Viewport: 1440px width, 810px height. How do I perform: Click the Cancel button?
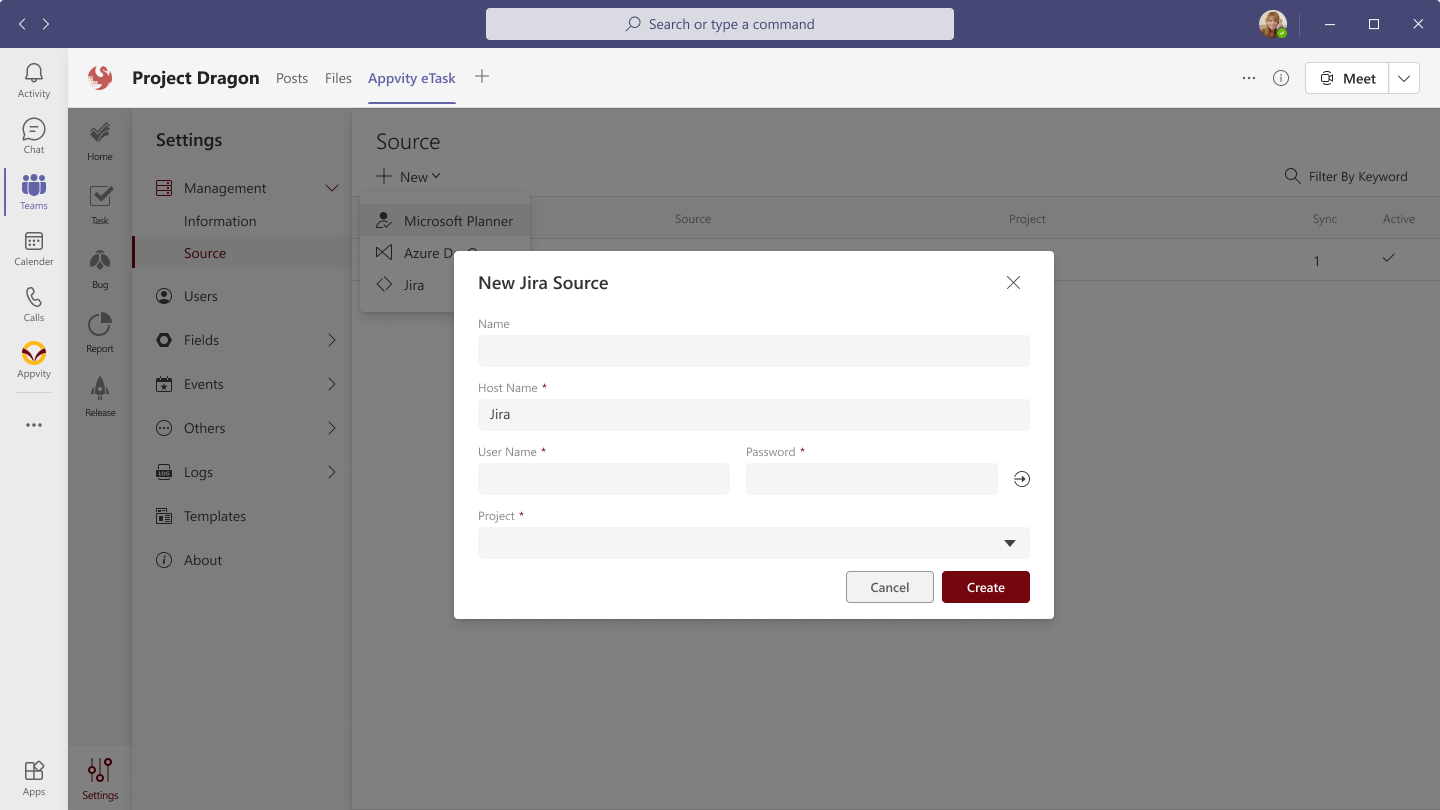point(889,587)
